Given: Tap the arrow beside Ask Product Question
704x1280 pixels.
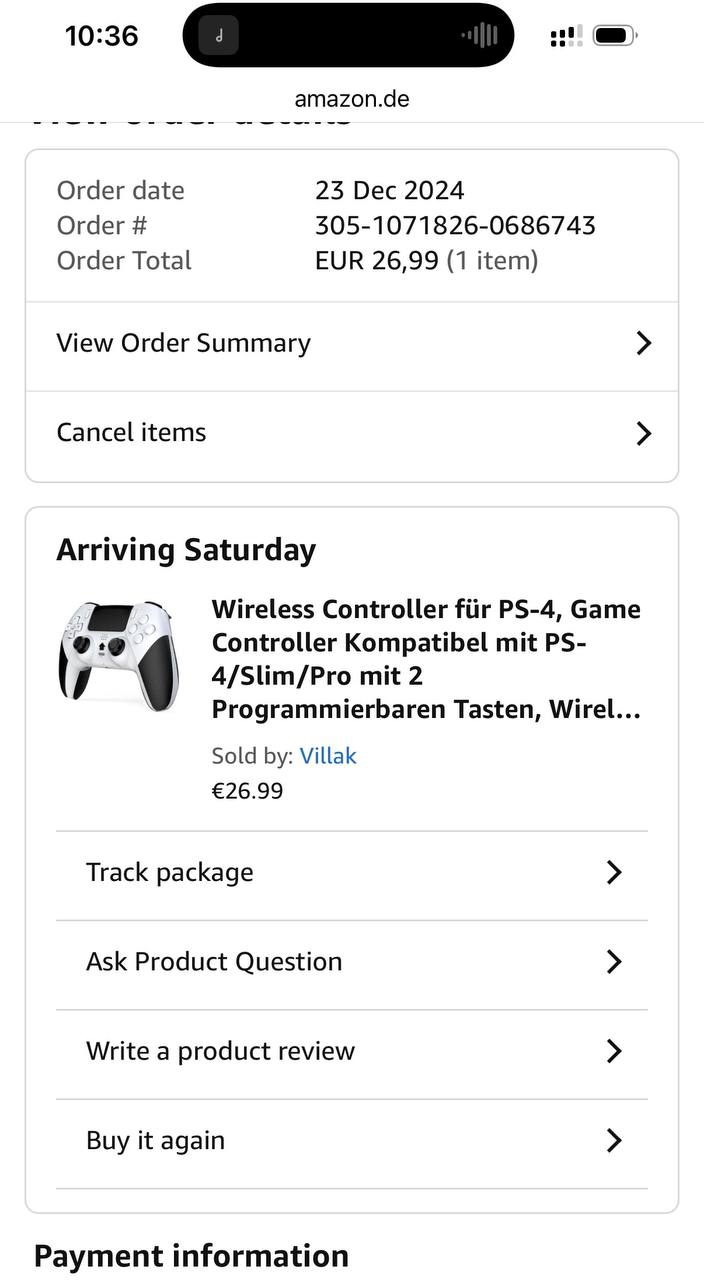Looking at the screenshot, I should click(x=614, y=962).
